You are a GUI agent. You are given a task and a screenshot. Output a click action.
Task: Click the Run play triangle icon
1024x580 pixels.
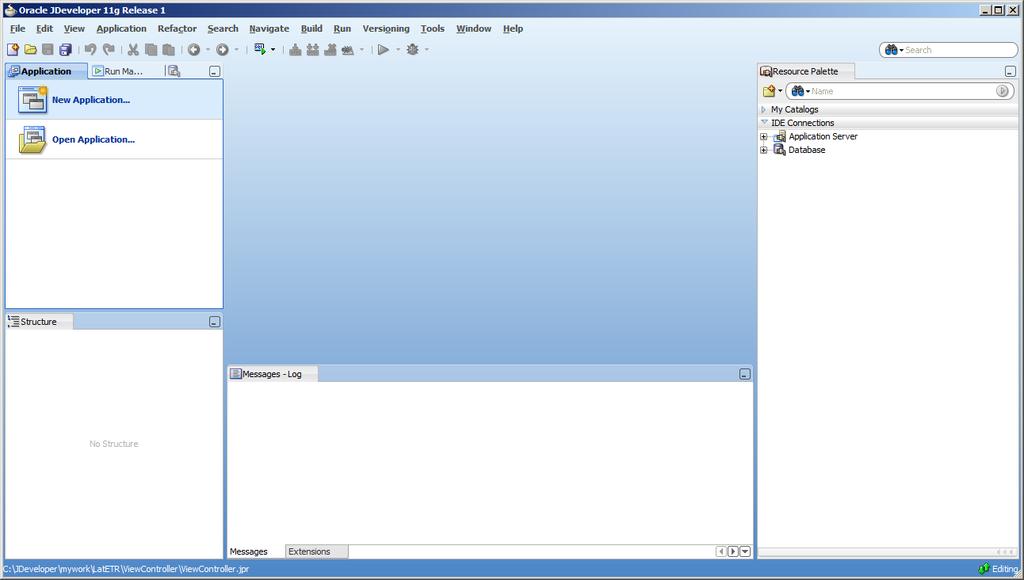tap(383, 50)
